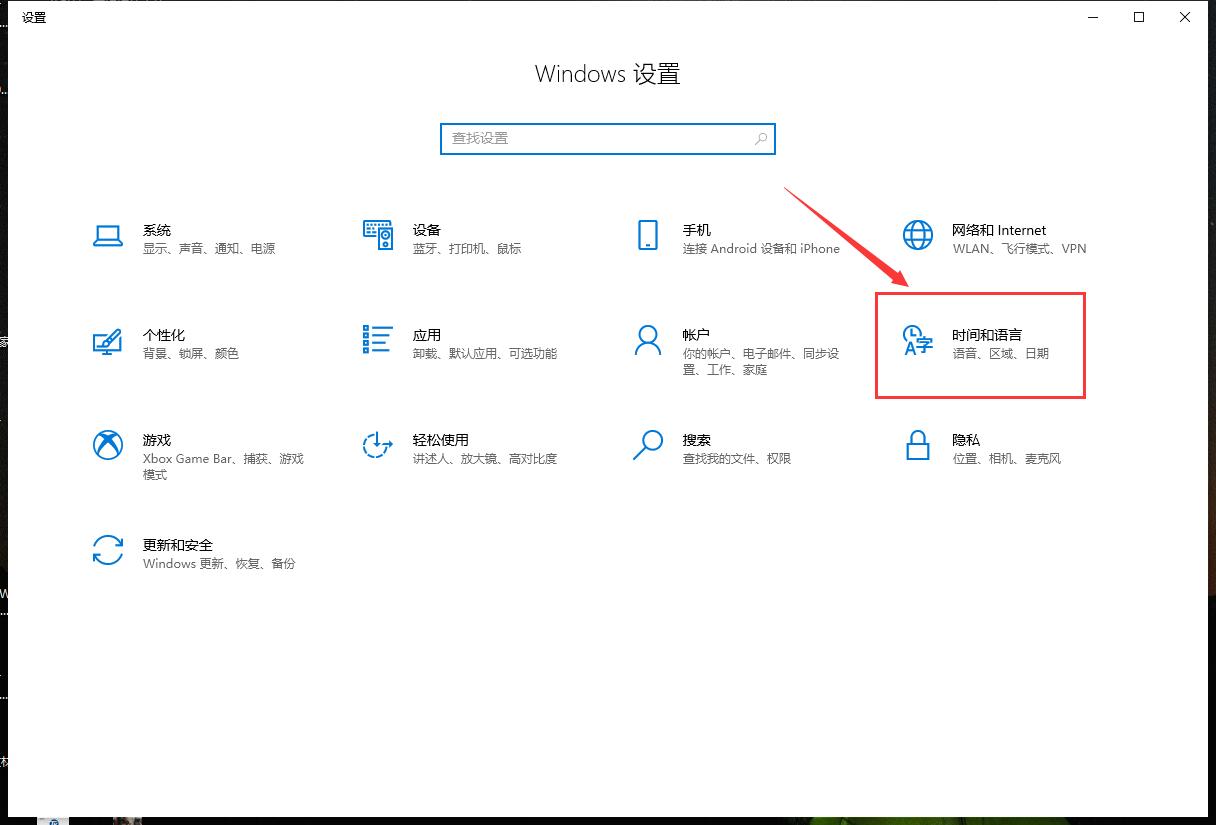Image resolution: width=1216 pixels, height=825 pixels.
Task: Open the 时间和语言 clock icon
Action: [918, 340]
